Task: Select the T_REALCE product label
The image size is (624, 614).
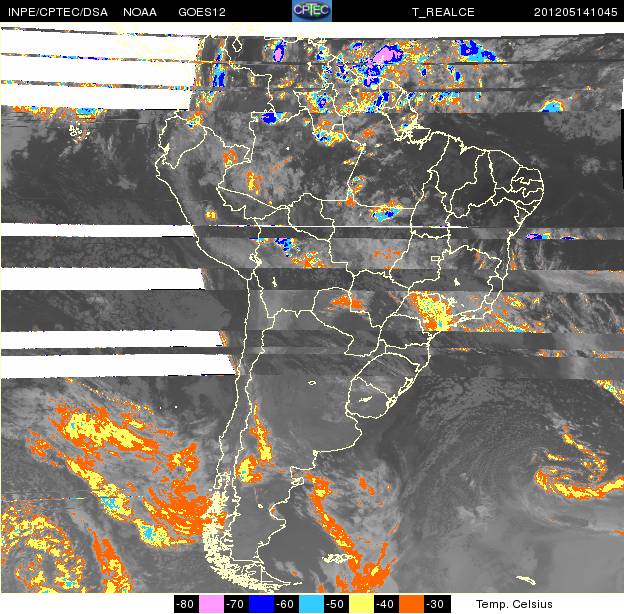Action: (x=443, y=12)
